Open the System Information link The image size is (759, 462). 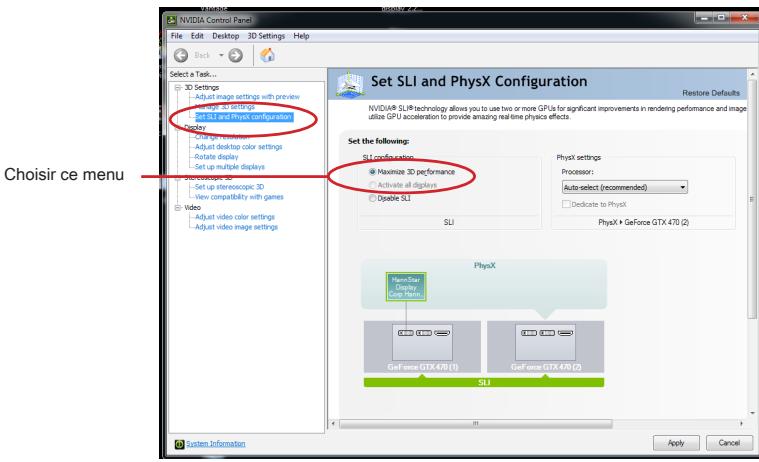click(x=216, y=444)
